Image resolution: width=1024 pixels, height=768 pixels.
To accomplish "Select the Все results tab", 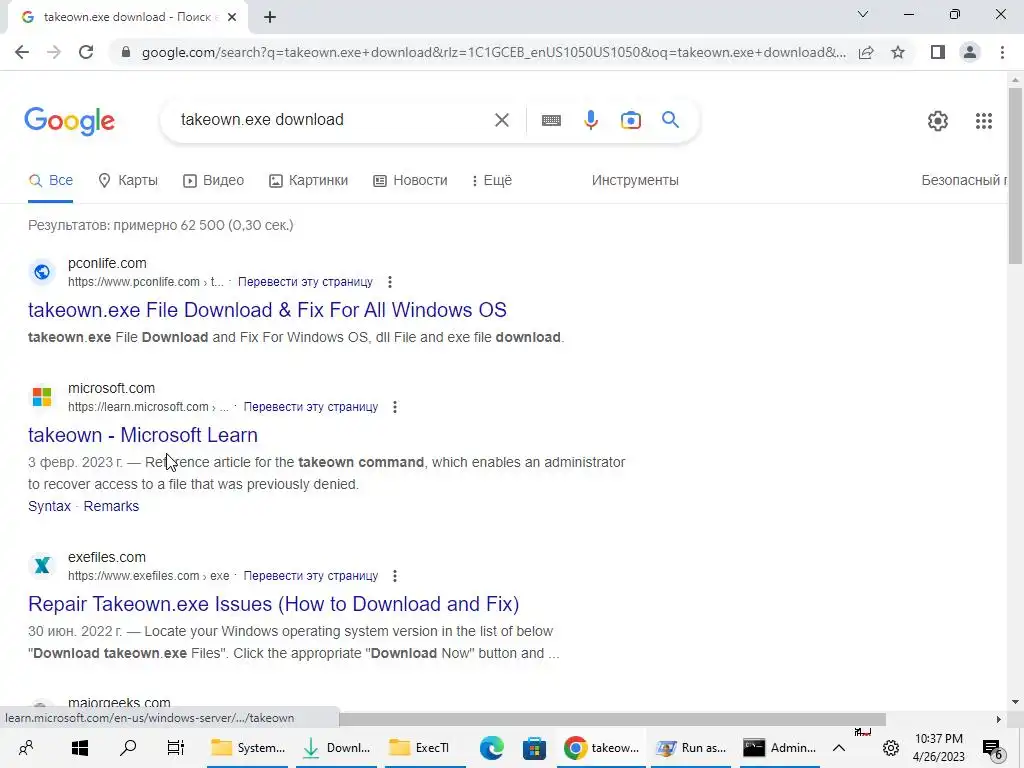I will coord(50,180).
